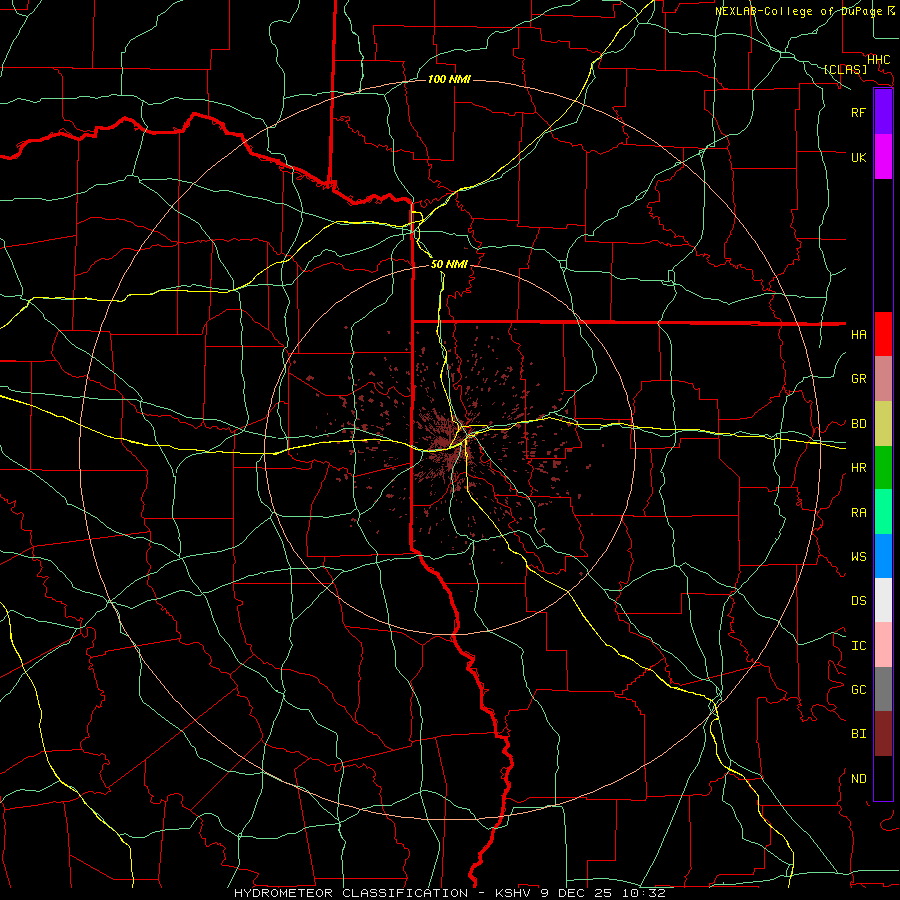Screen dimensions: 900x900
Task: Click the DS white legend swatch
Action: 883,600
